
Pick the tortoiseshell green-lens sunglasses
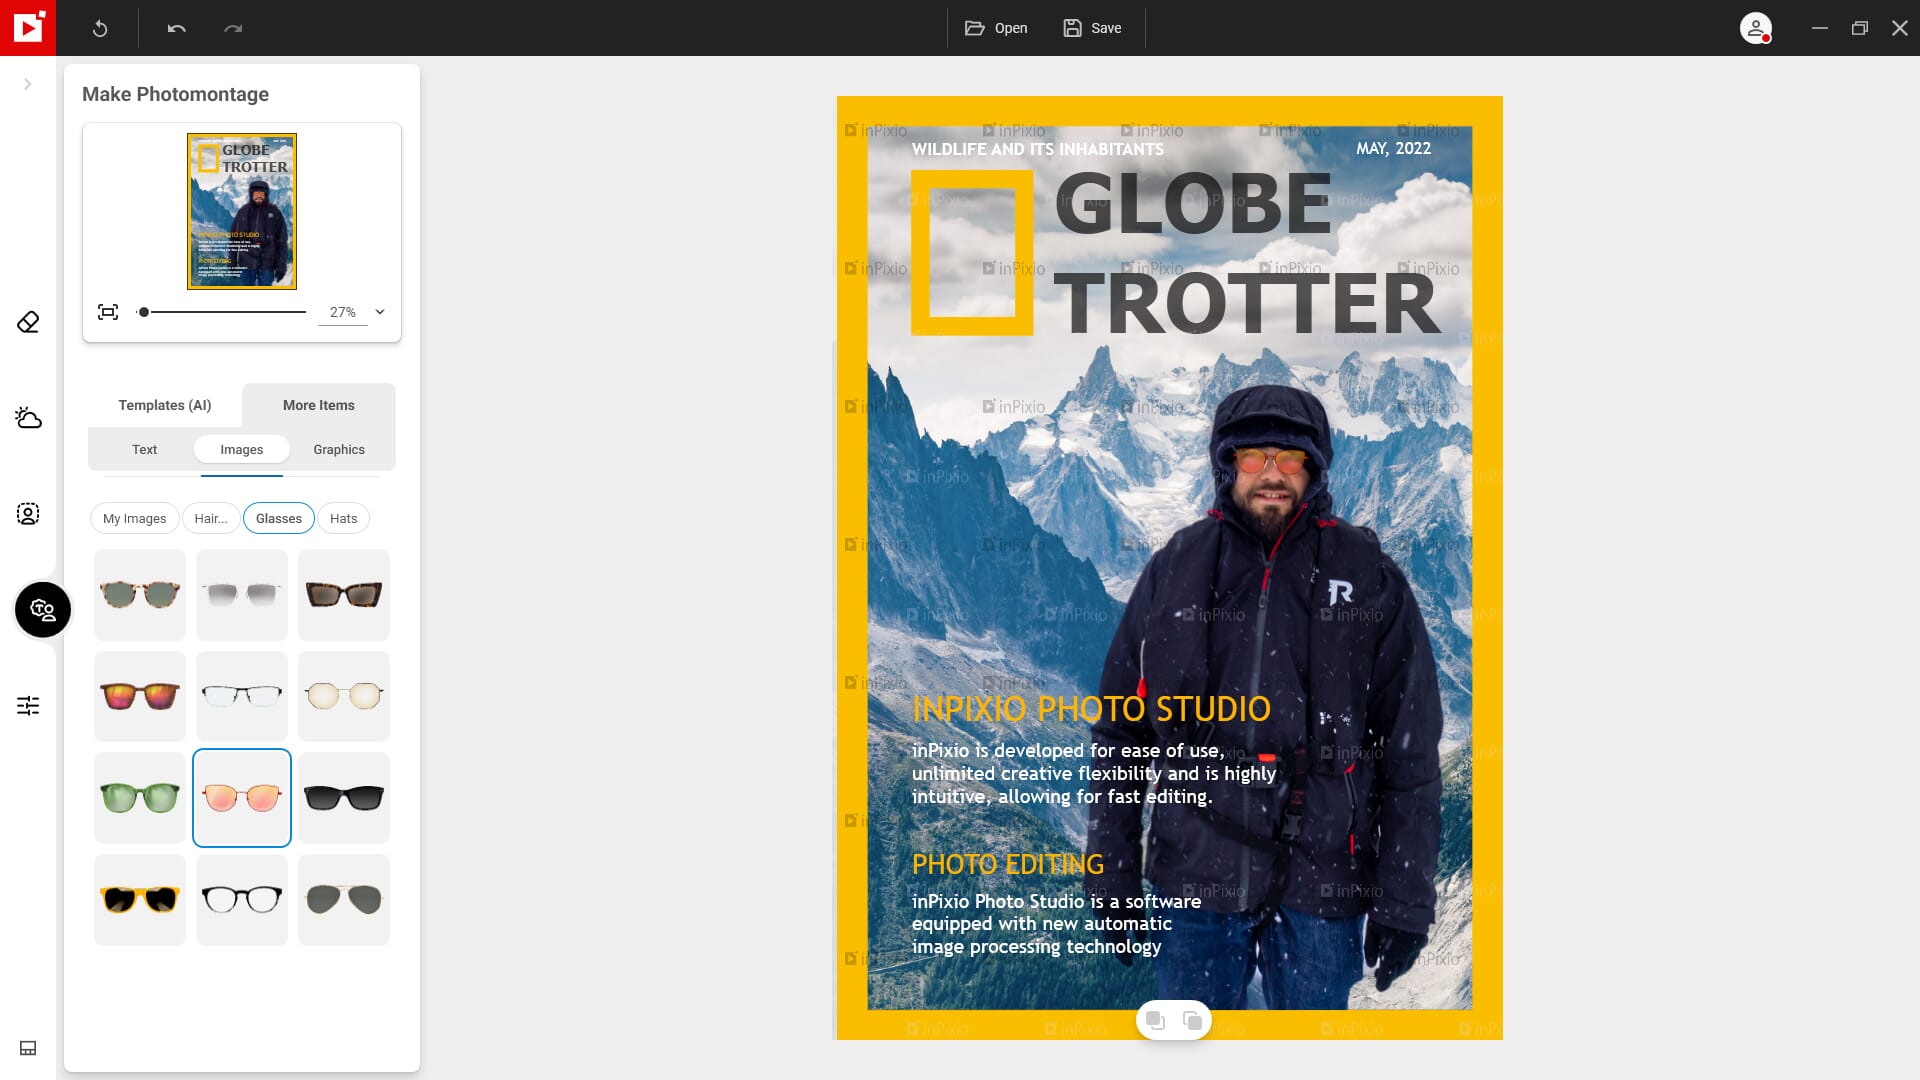[140, 595]
